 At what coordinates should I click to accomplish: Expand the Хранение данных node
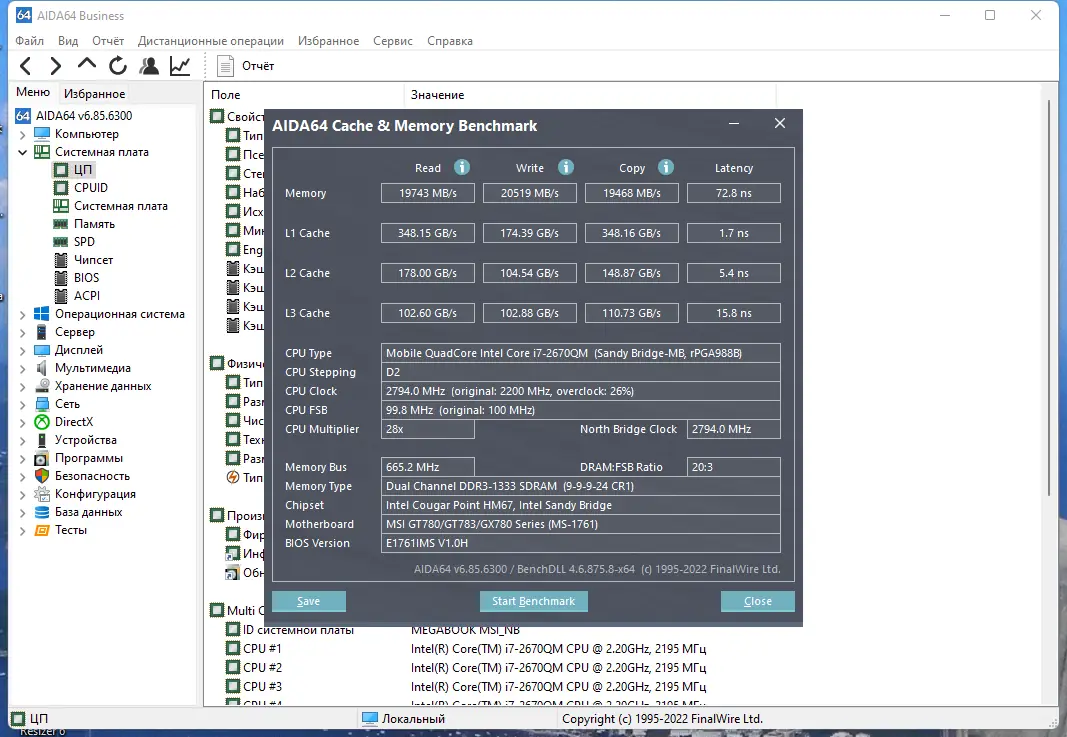click(x=22, y=387)
